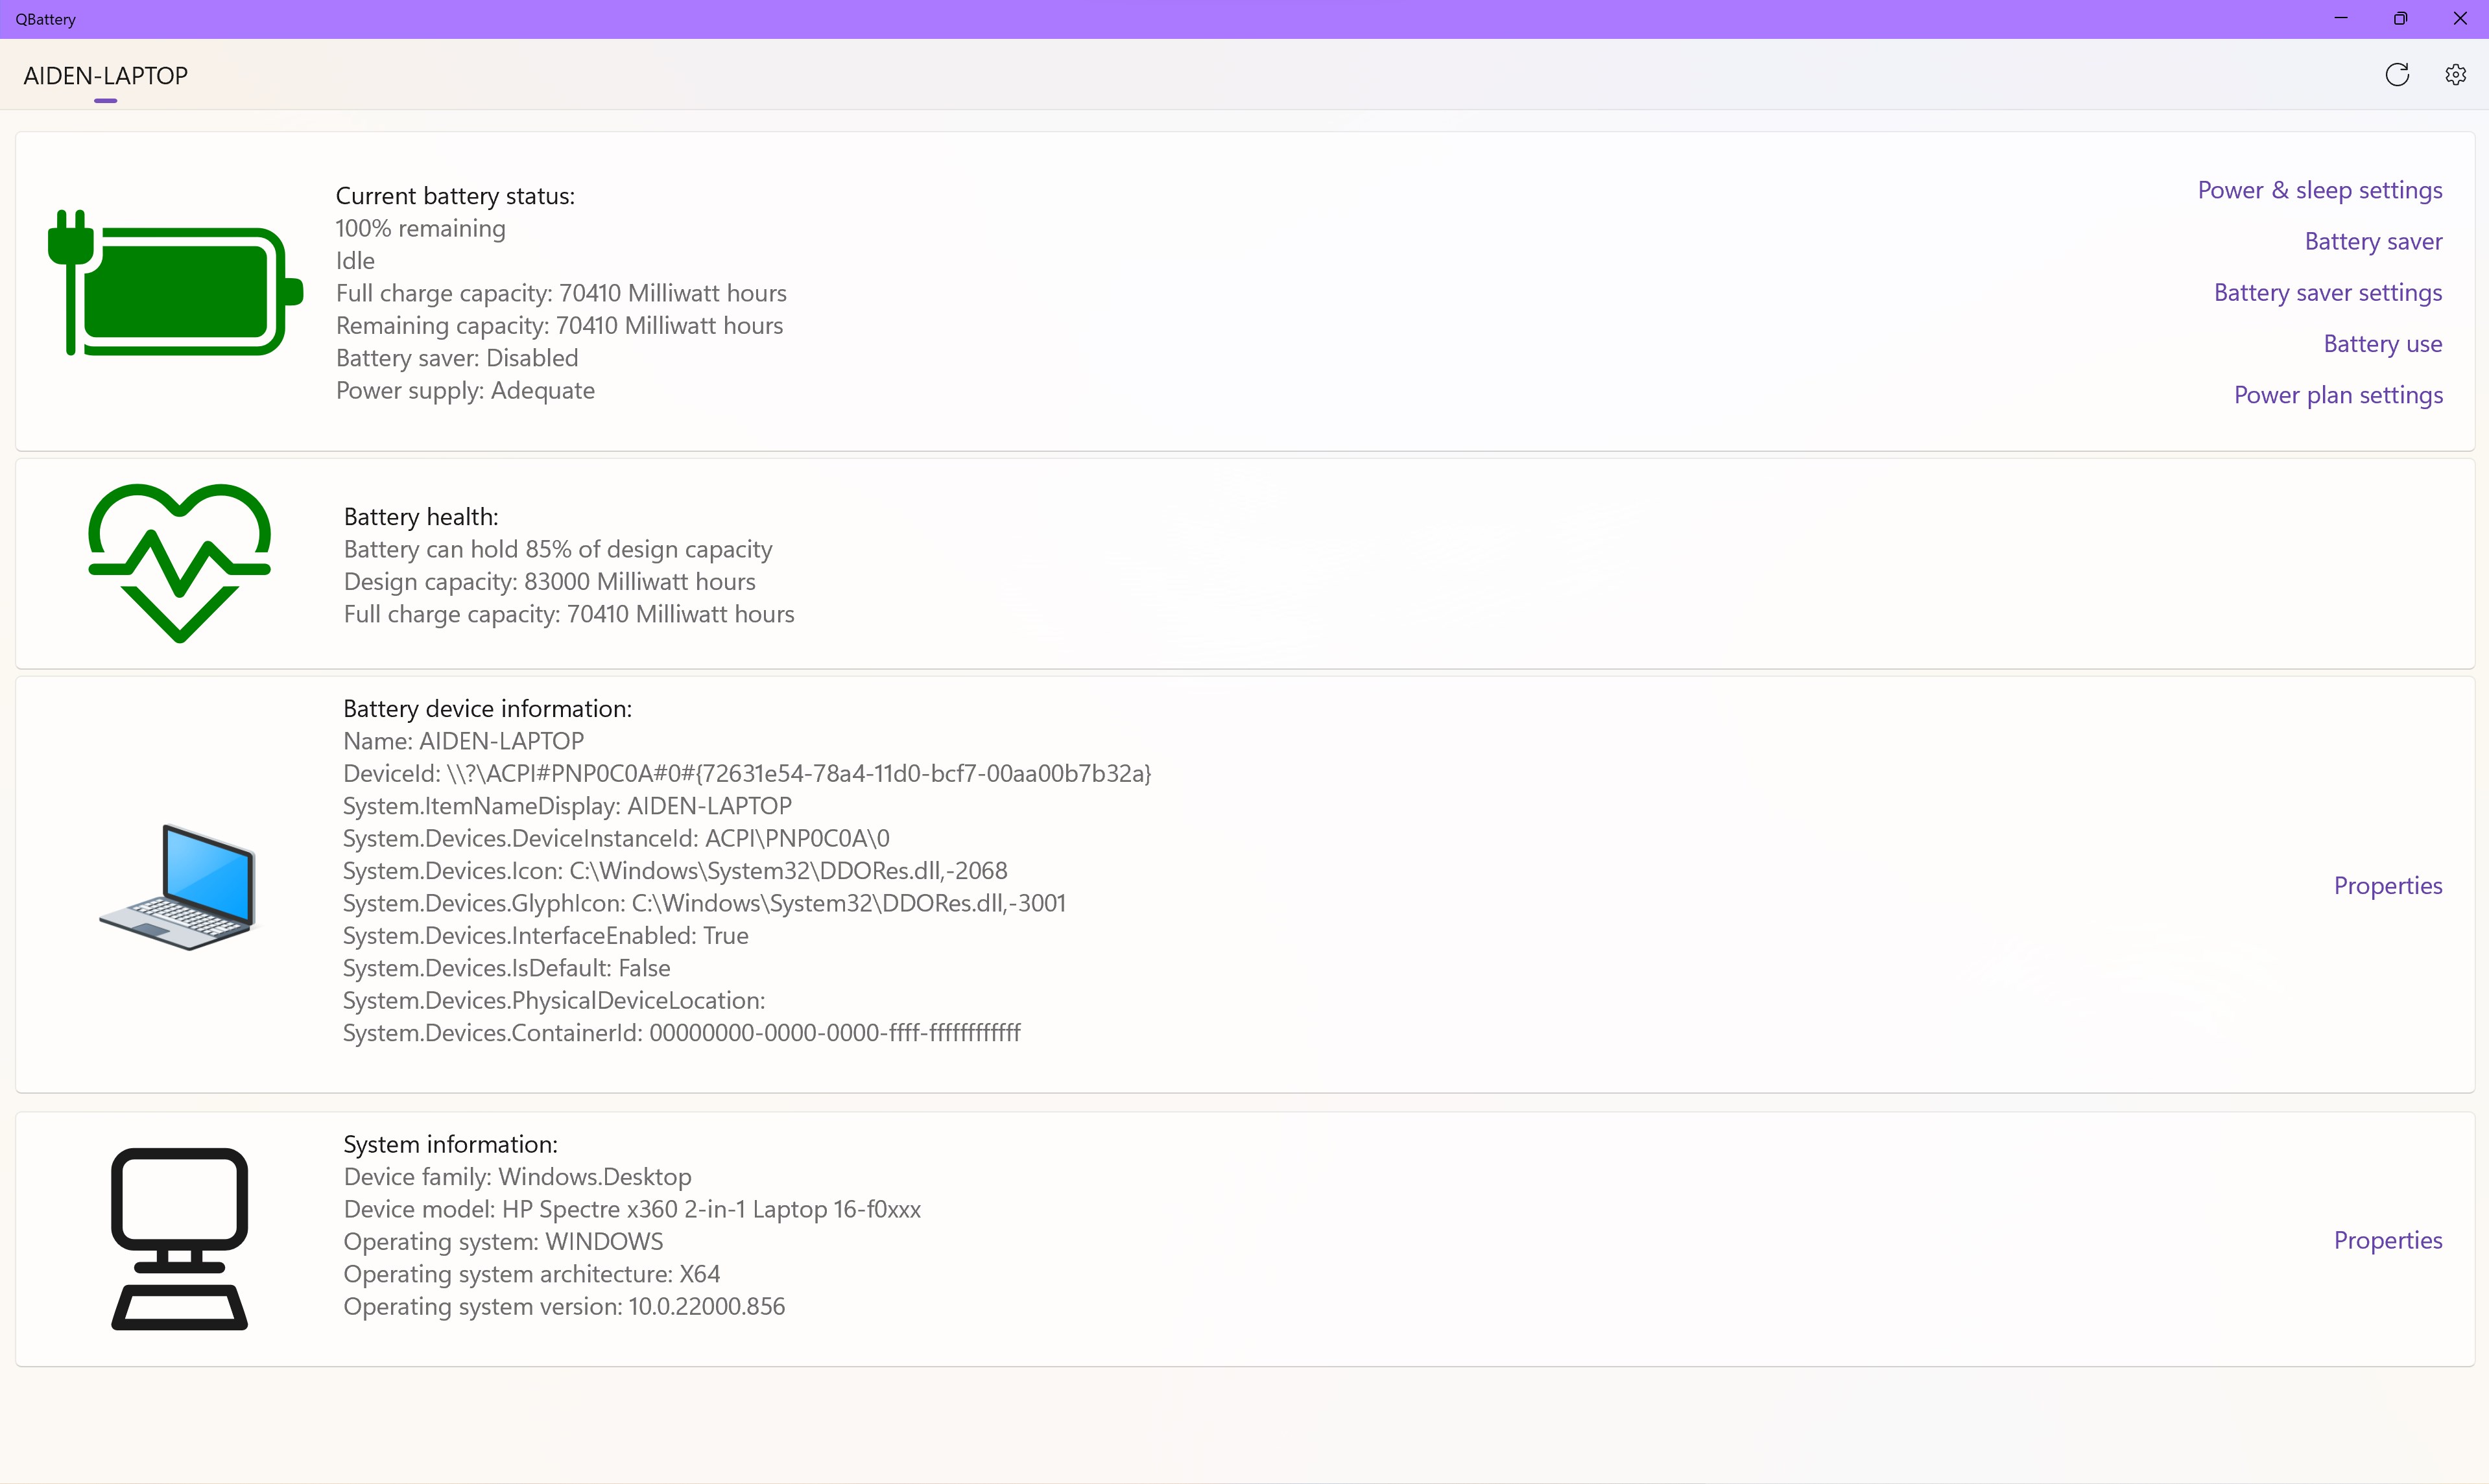Image resolution: width=2489 pixels, height=1484 pixels.
Task: Click the blue laptop device icon
Action: pos(179,886)
